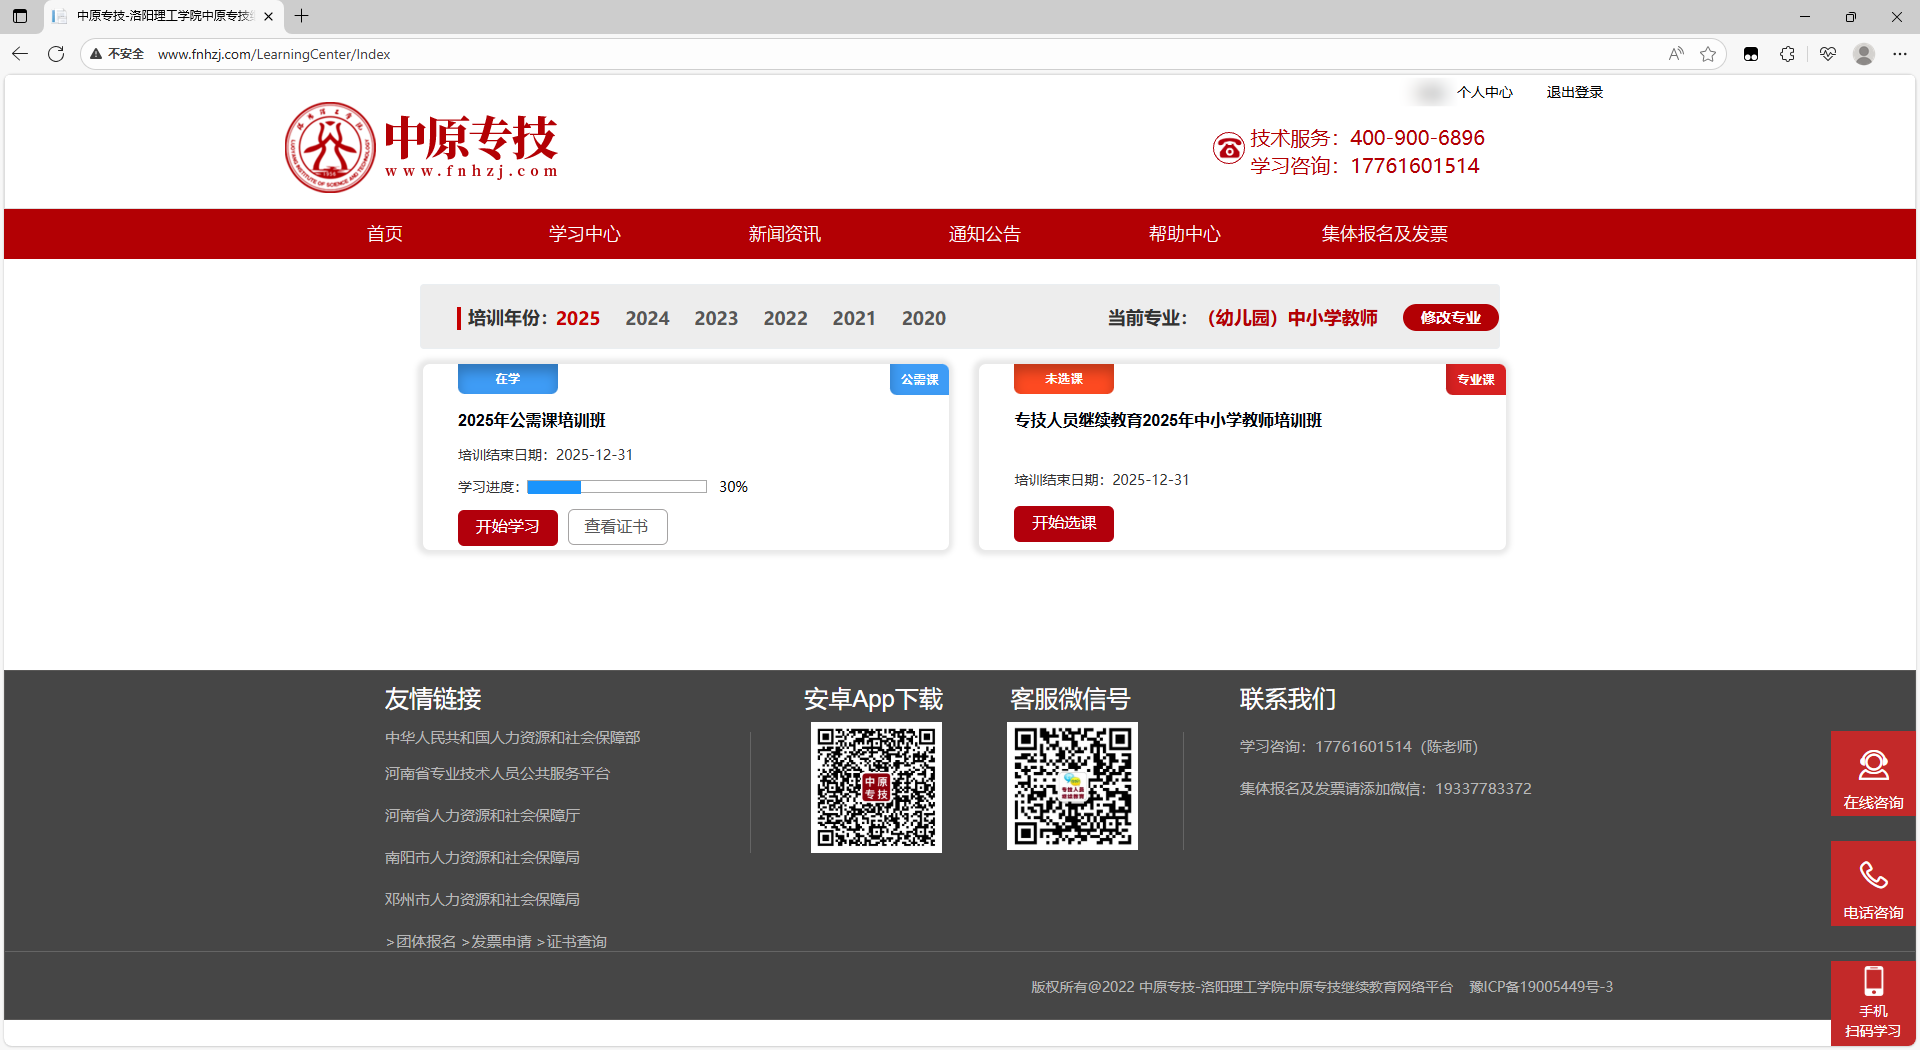Open 邓州市人力资源和社会保障局 link
This screenshot has height=1050, width=1920.
tap(482, 899)
